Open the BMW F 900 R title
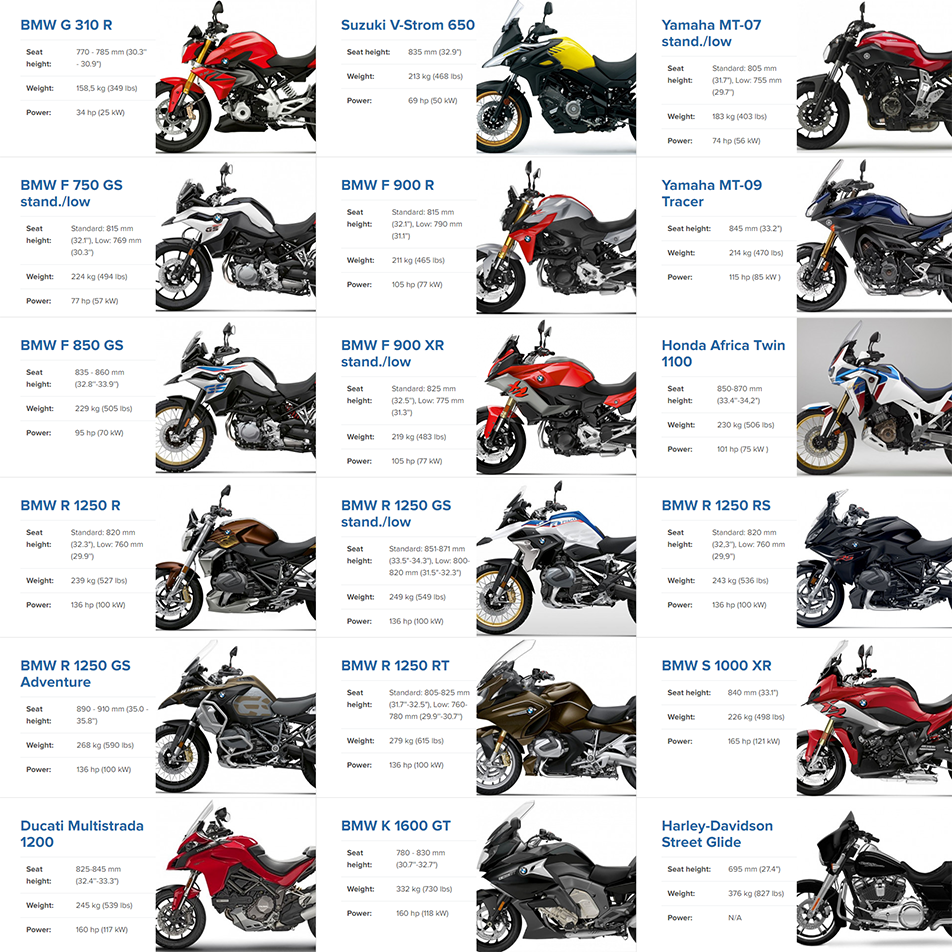The image size is (952, 952). pos(387,185)
